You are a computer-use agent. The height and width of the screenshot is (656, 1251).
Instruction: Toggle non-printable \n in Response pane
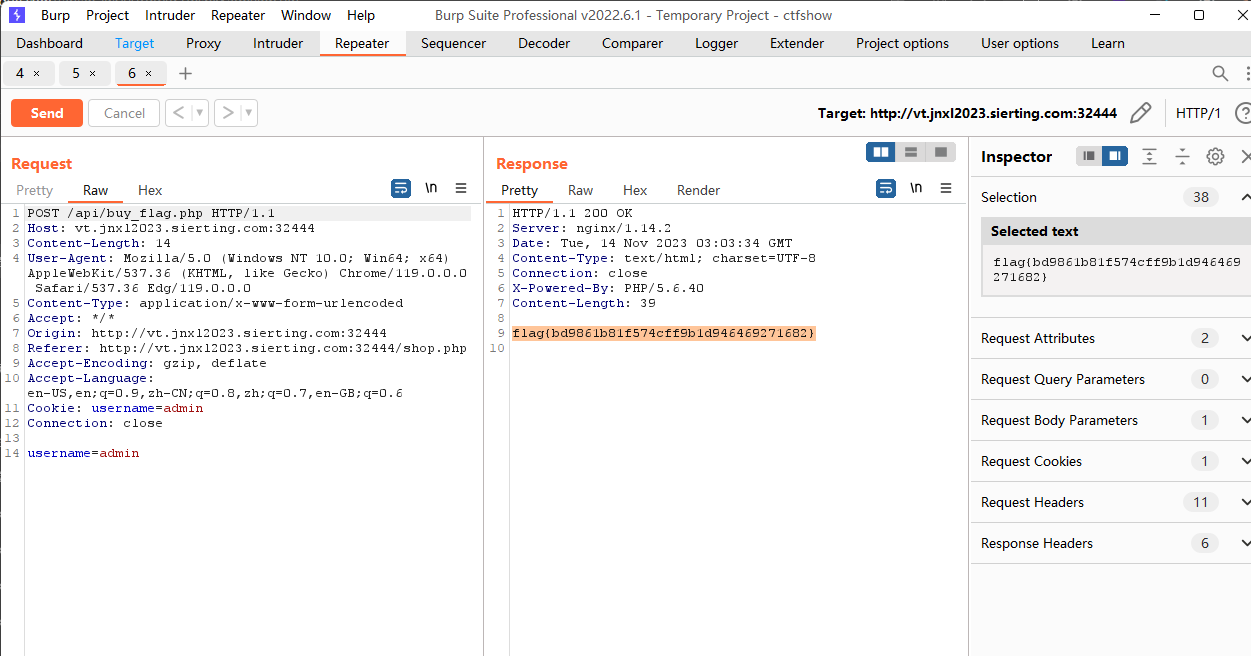pos(916,188)
